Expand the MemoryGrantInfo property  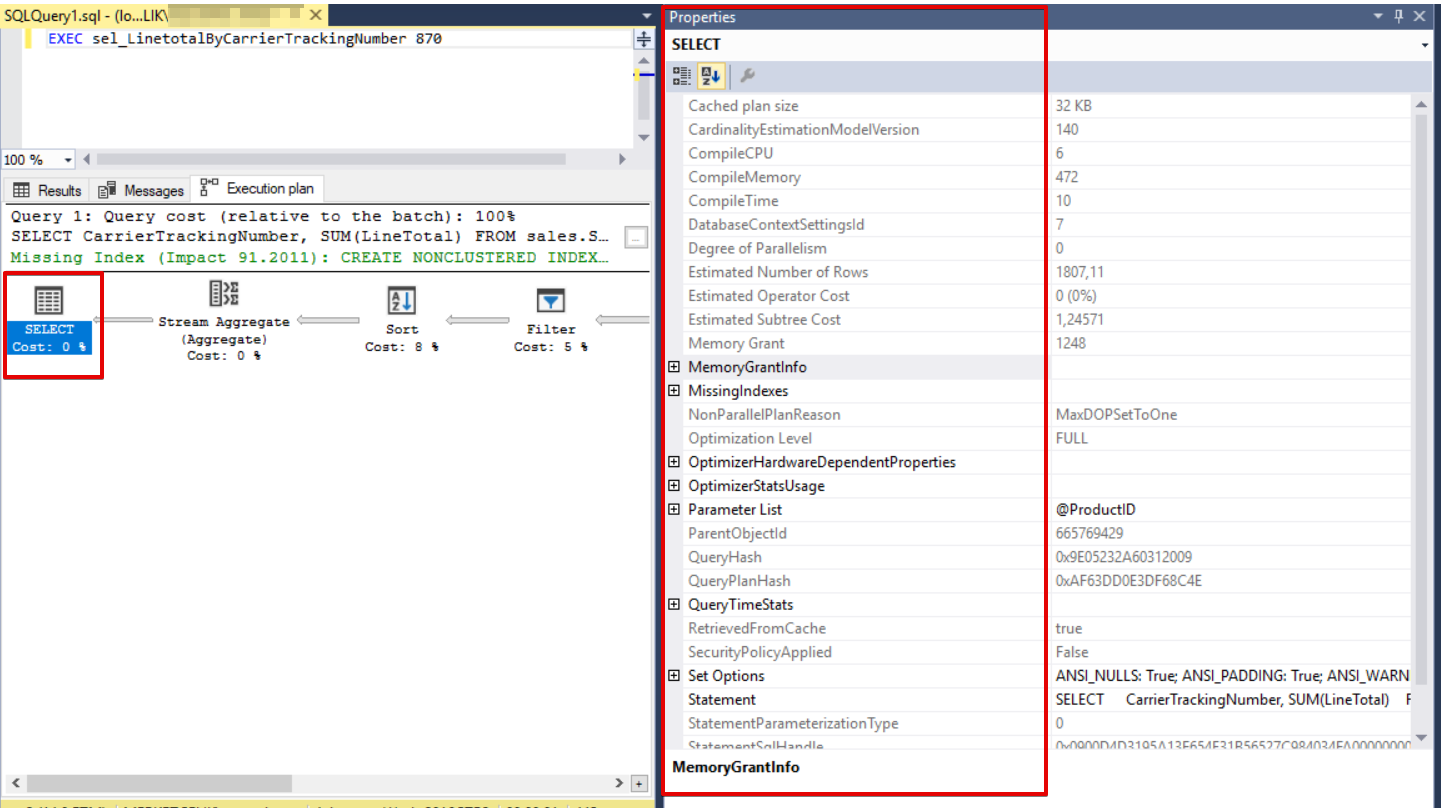pos(675,367)
